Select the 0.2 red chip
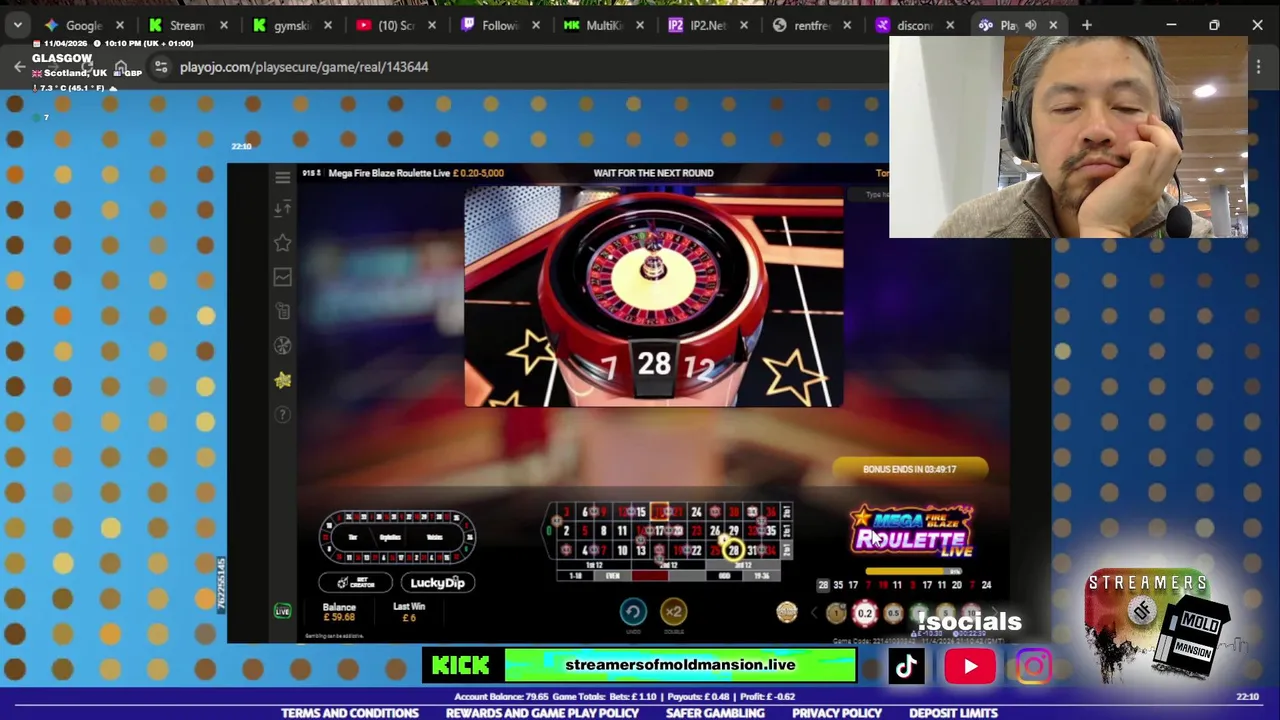1280x720 pixels. point(865,613)
